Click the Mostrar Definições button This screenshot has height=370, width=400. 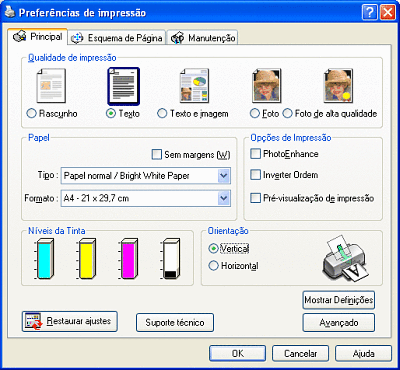point(339,300)
